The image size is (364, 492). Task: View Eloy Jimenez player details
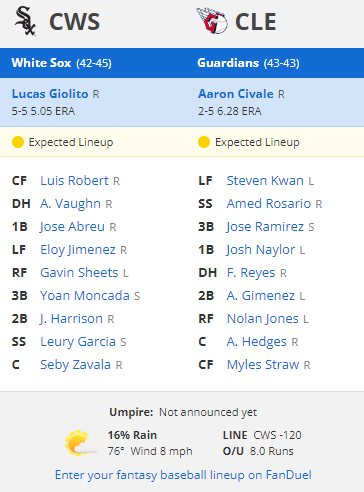pos(78,250)
